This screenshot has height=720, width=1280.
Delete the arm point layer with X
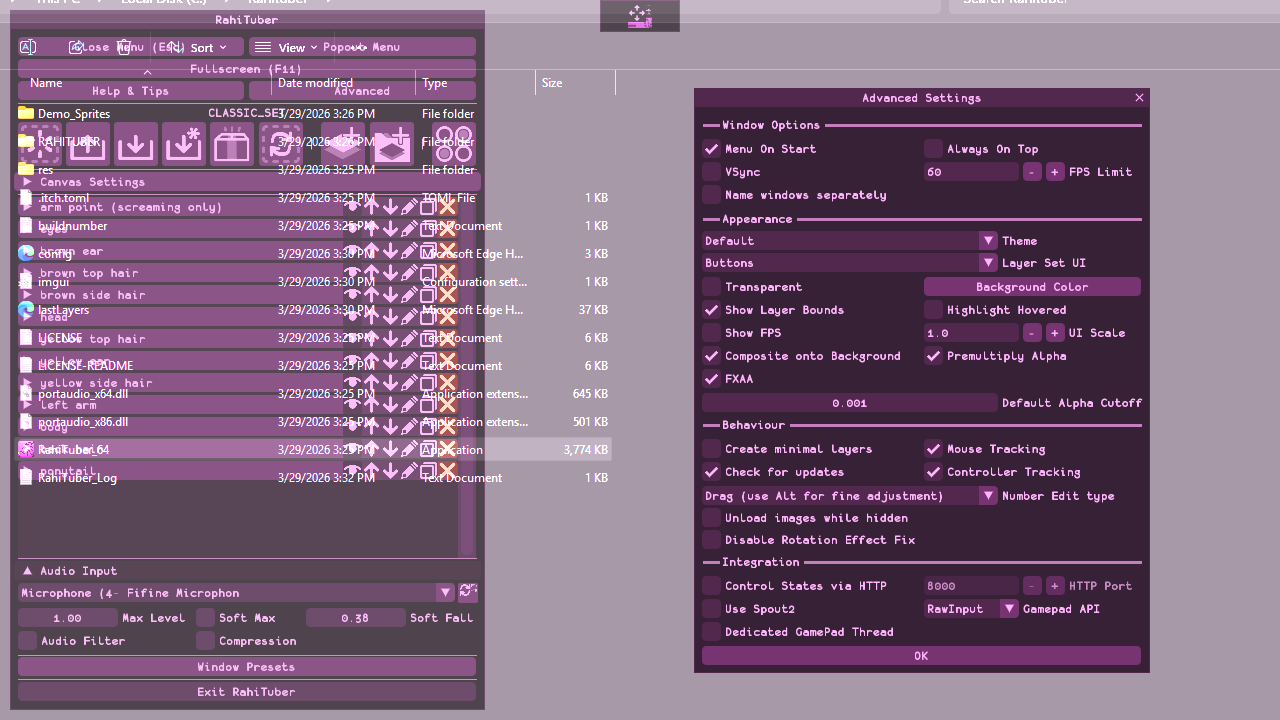click(x=447, y=207)
